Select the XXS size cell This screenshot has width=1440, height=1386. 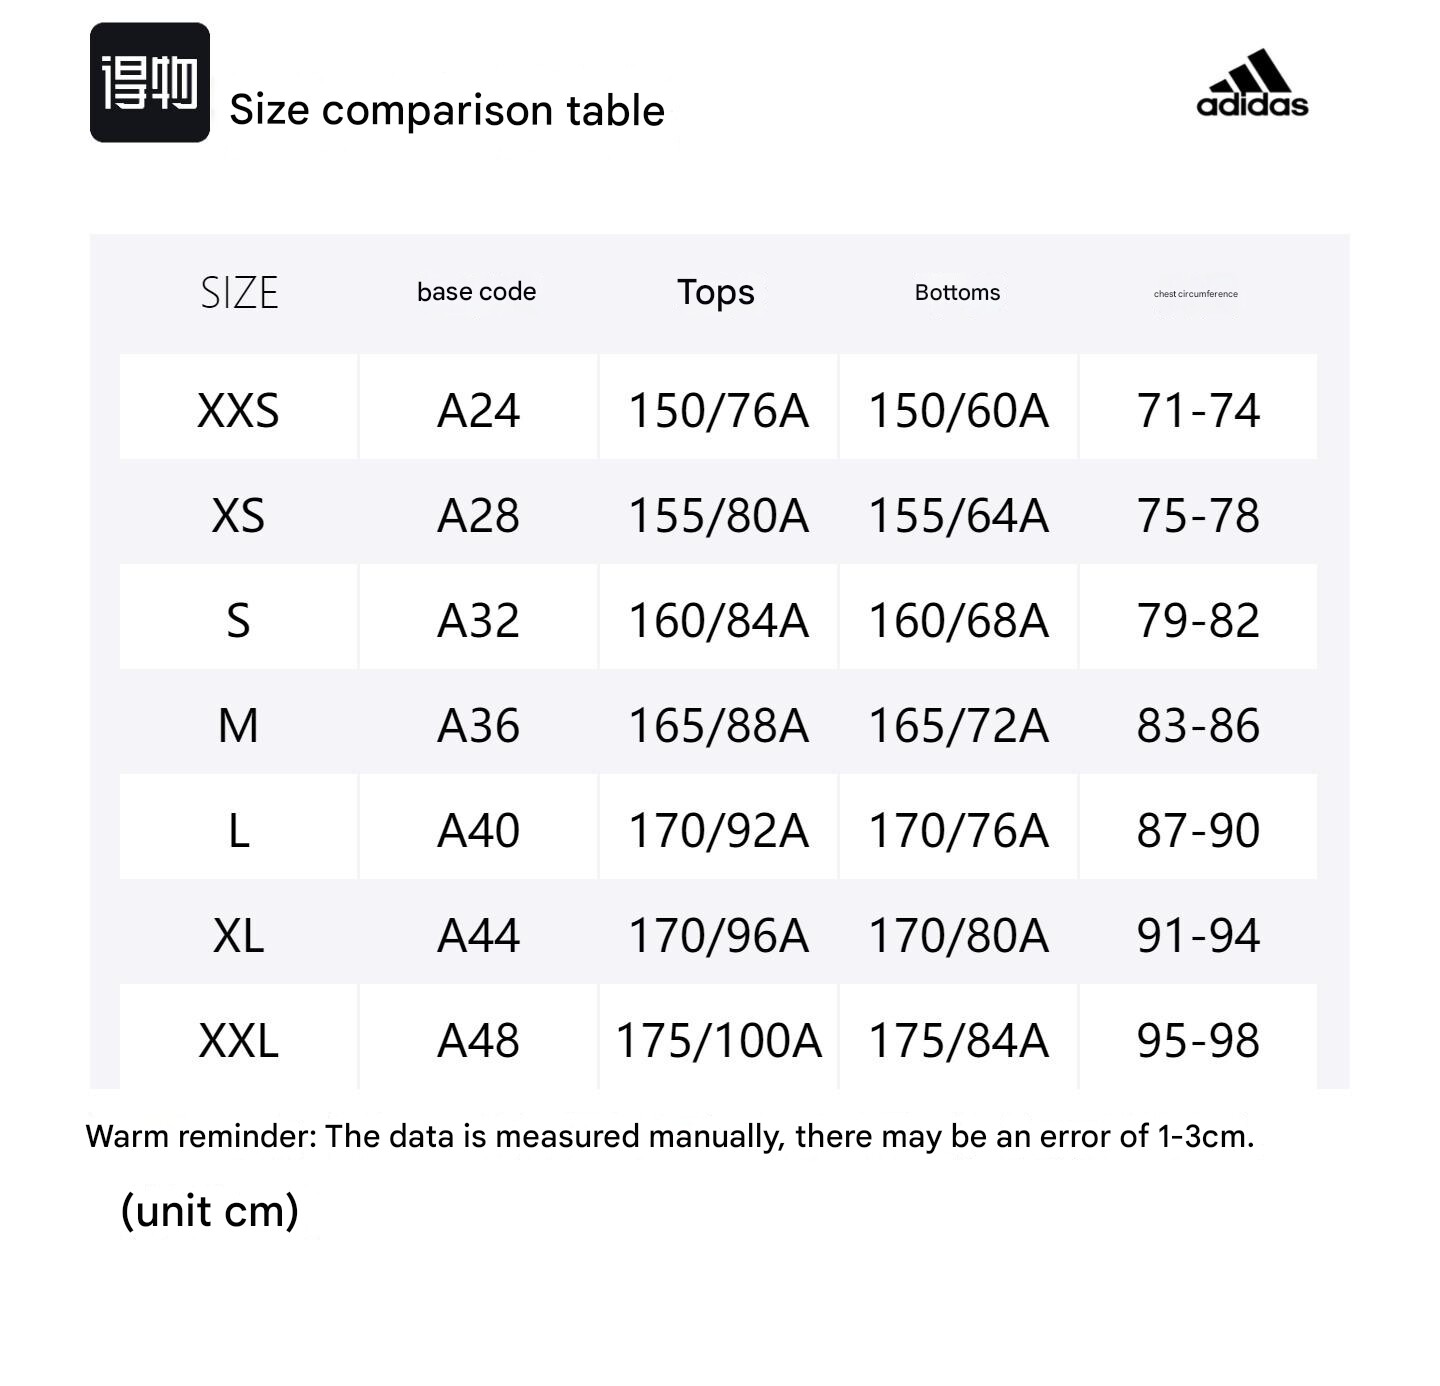coord(239,410)
